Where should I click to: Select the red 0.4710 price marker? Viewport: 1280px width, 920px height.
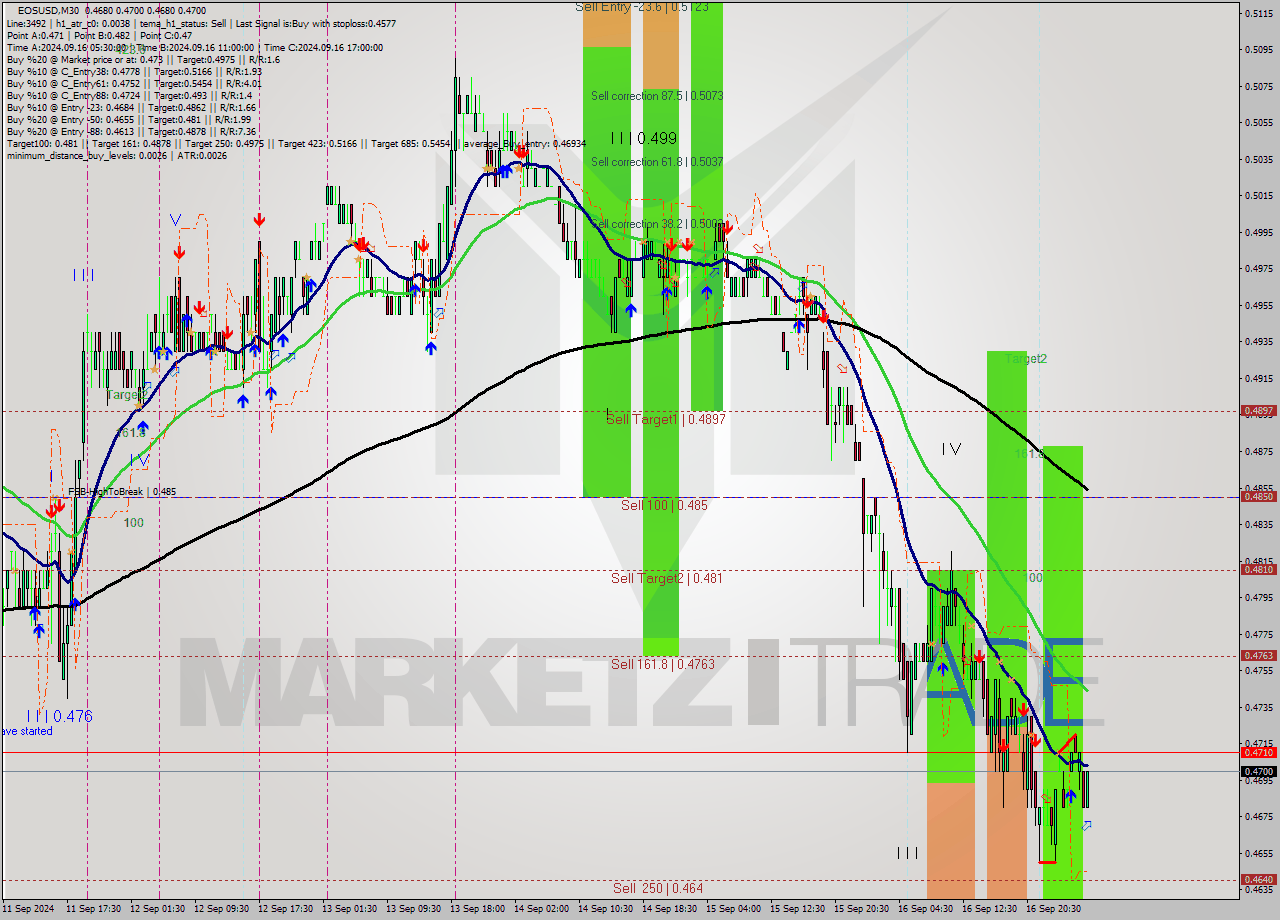1258,752
